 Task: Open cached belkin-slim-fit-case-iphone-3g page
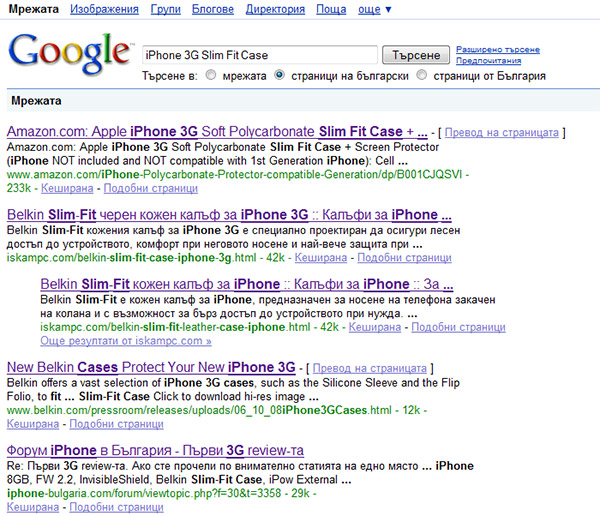pos(321,258)
